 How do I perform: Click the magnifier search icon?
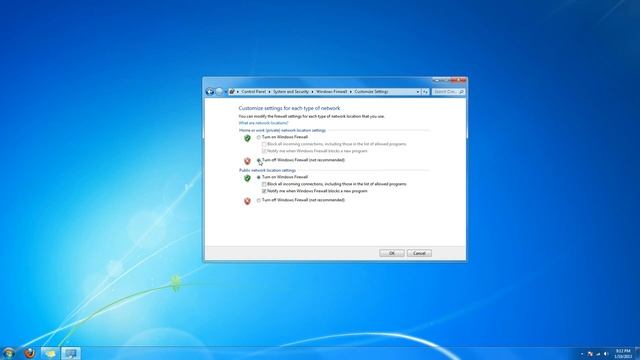point(462,92)
